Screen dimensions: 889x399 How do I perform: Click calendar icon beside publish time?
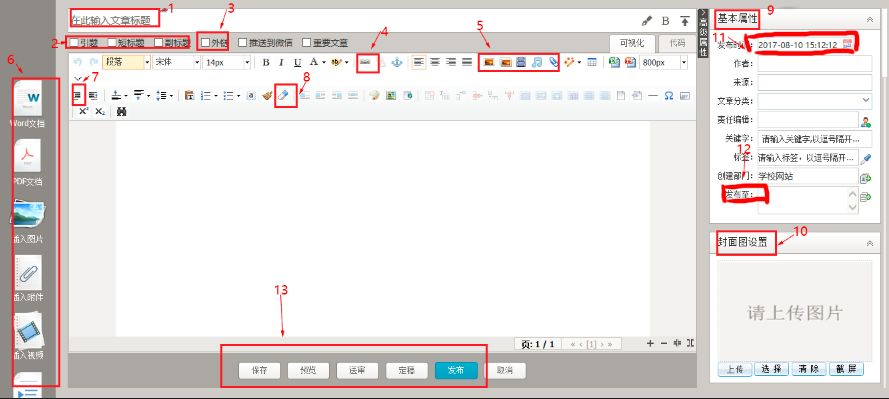tap(848, 45)
